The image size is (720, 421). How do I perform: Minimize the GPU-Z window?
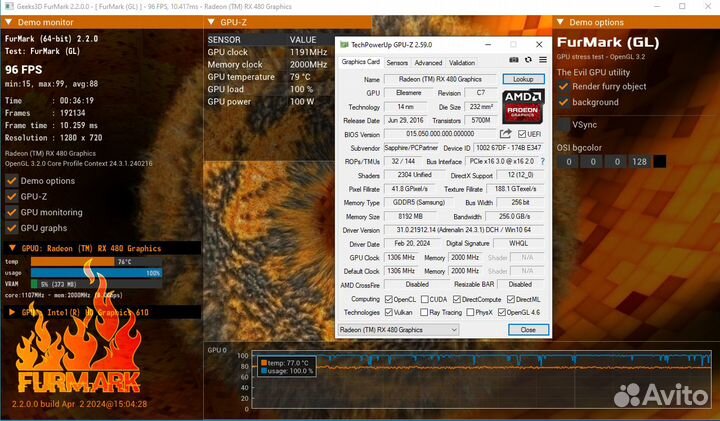pos(488,45)
